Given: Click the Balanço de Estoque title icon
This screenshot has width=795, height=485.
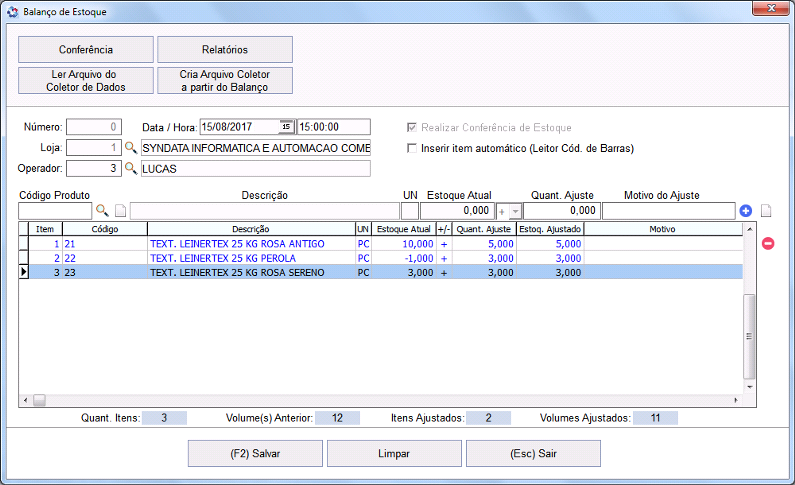Looking at the screenshot, I should (13, 12).
